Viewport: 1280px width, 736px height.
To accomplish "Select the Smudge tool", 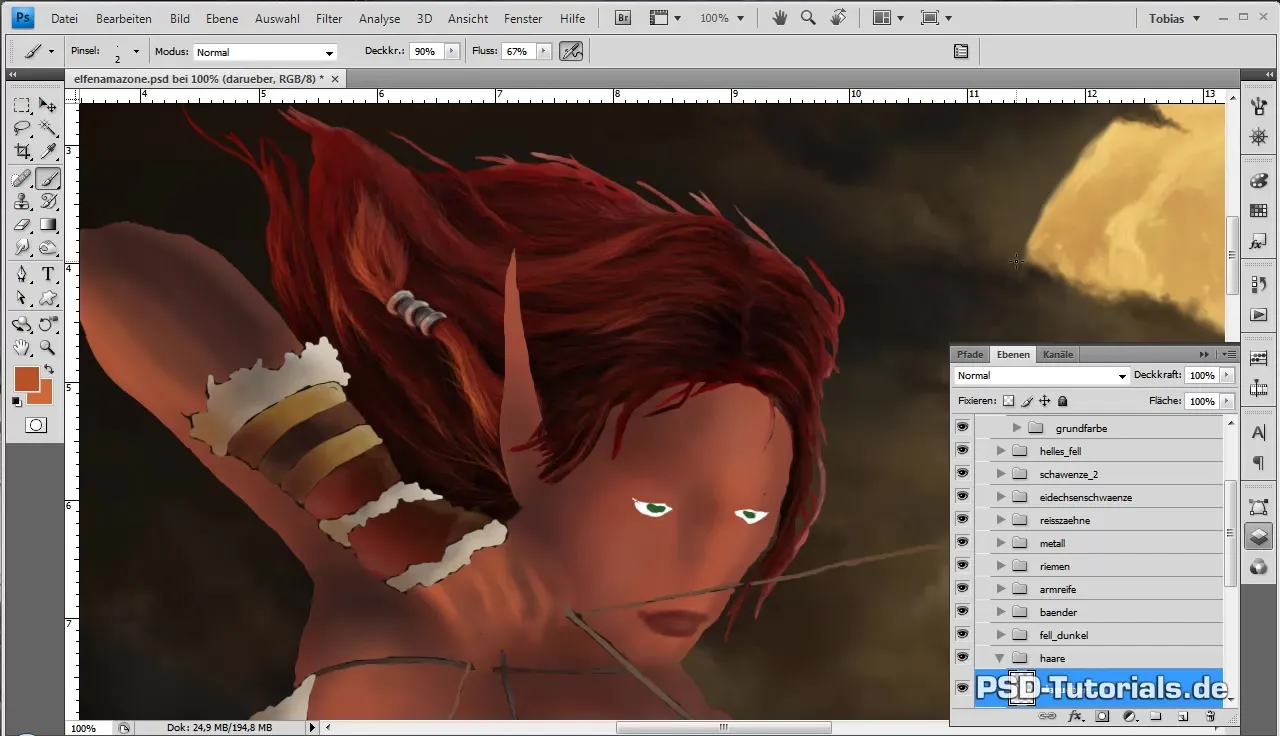I will pyautogui.click(x=21, y=248).
